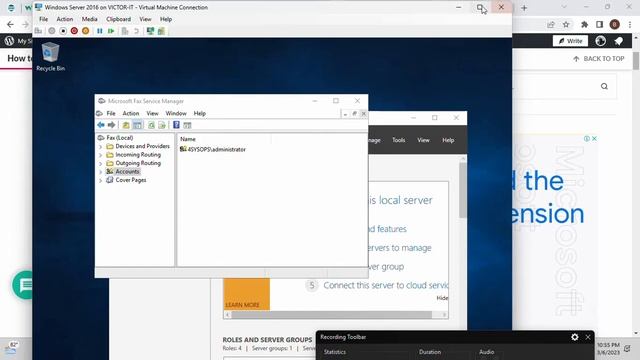Click the Refresh icon in Fax toolbar

click(151, 125)
